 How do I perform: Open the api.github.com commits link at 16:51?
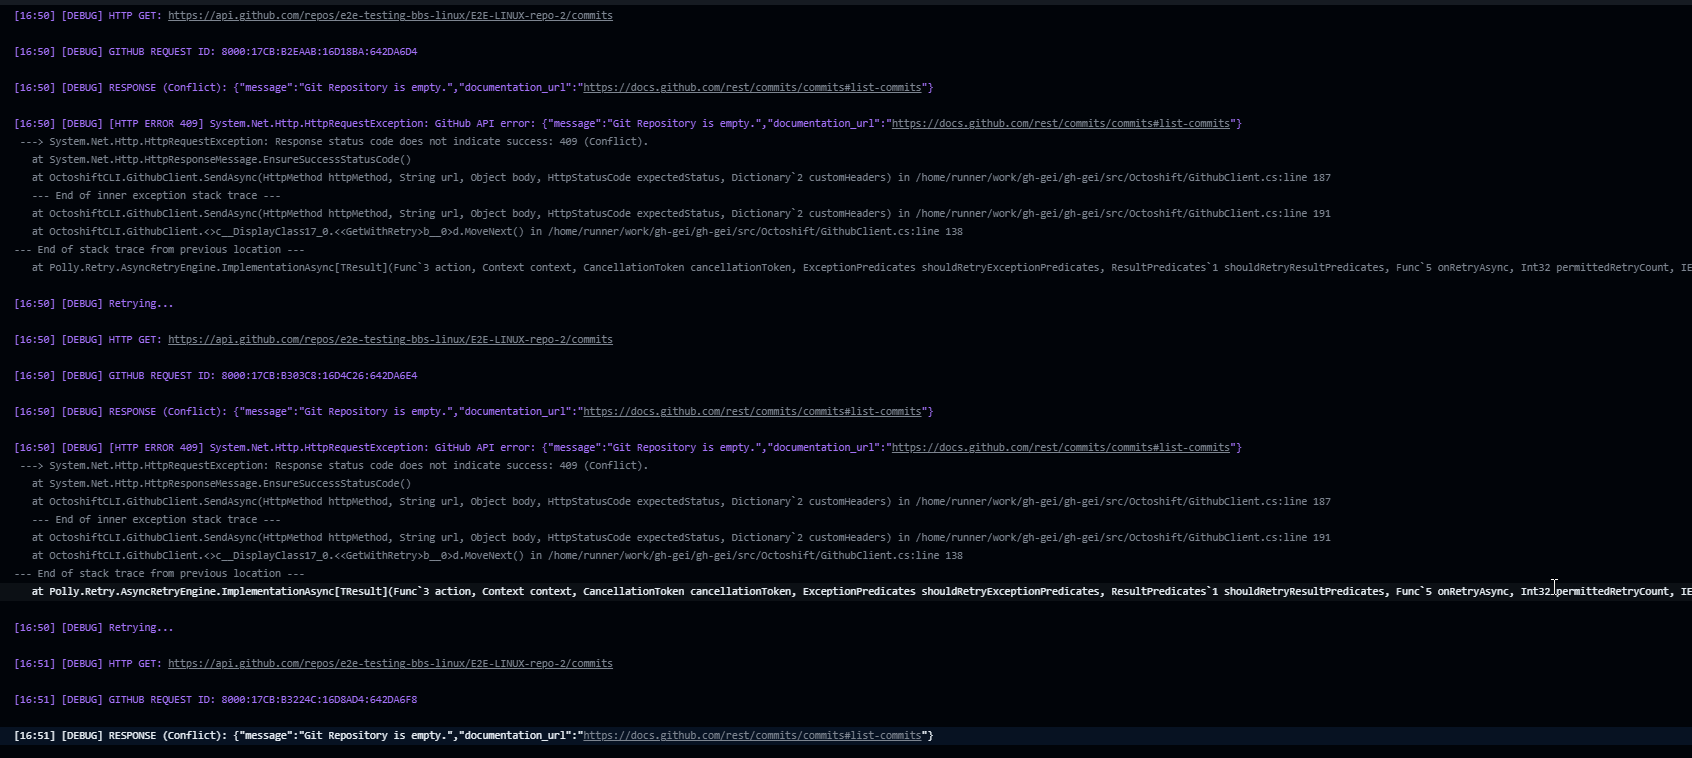pyautogui.click(x=390, y=664)
